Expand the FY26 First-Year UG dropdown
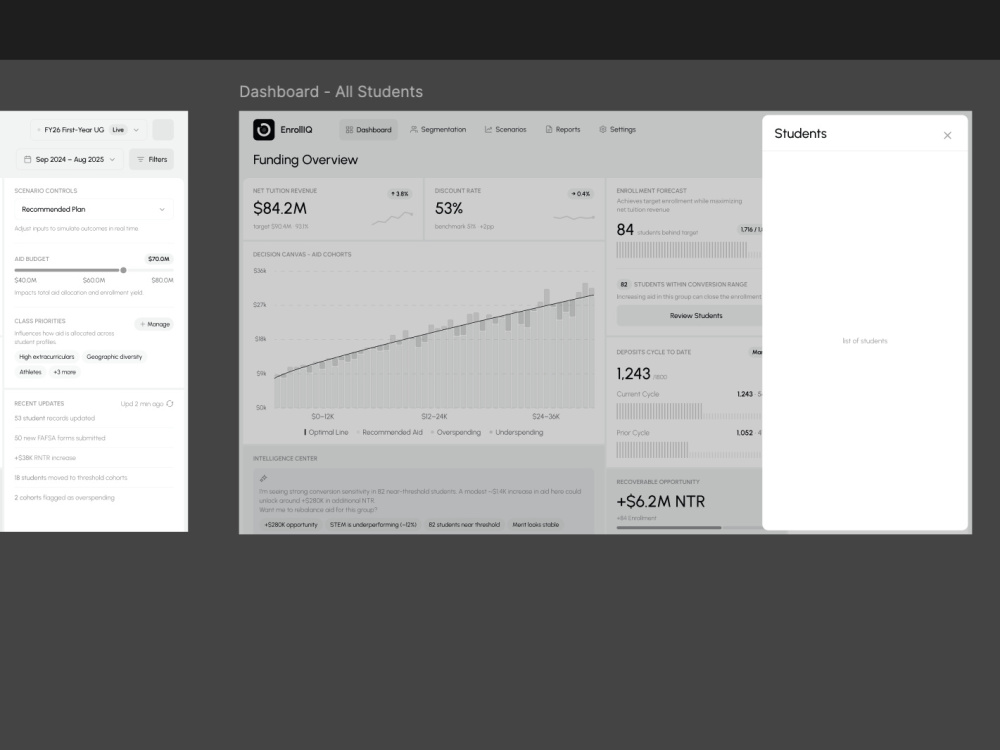The width and height of the screenshot is (1000, 750). click(x=89, y=130)
